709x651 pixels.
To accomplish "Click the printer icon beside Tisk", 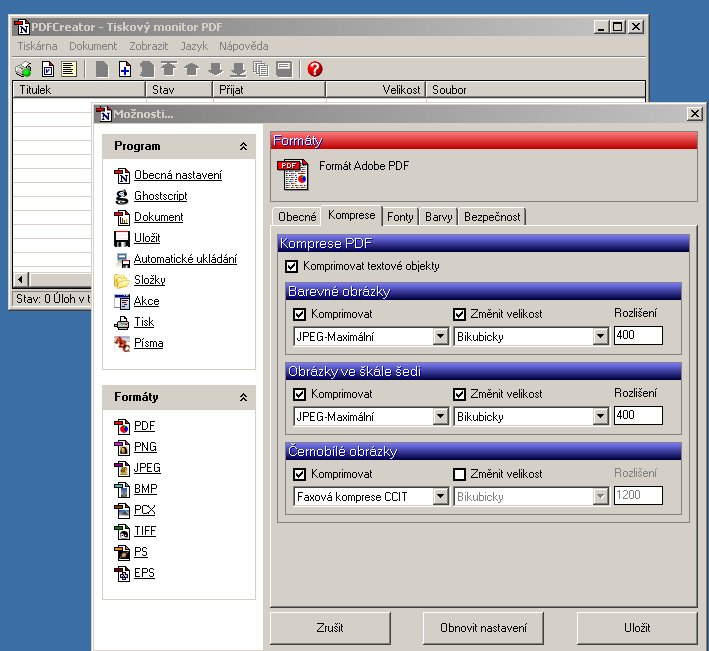I will coord(122,323).
